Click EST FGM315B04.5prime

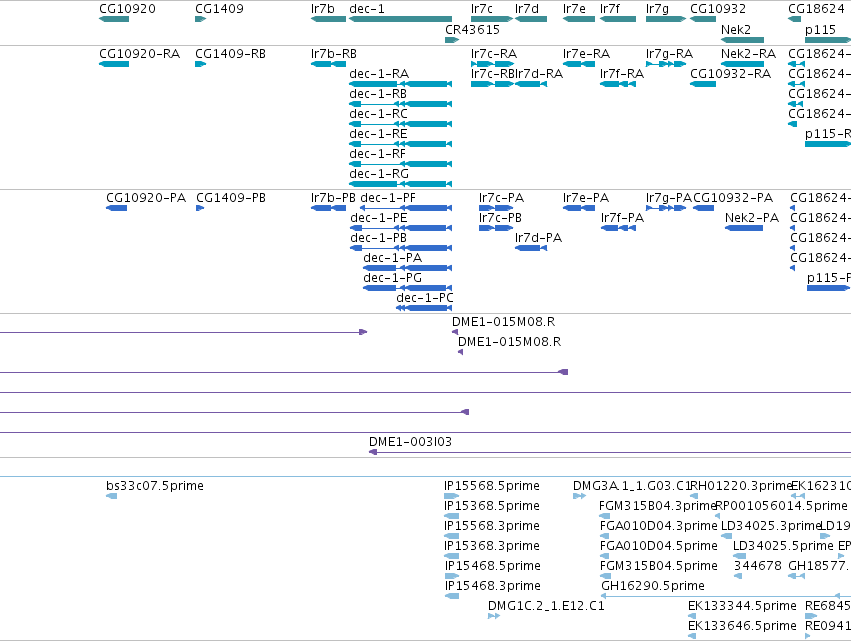coord(605,576)
